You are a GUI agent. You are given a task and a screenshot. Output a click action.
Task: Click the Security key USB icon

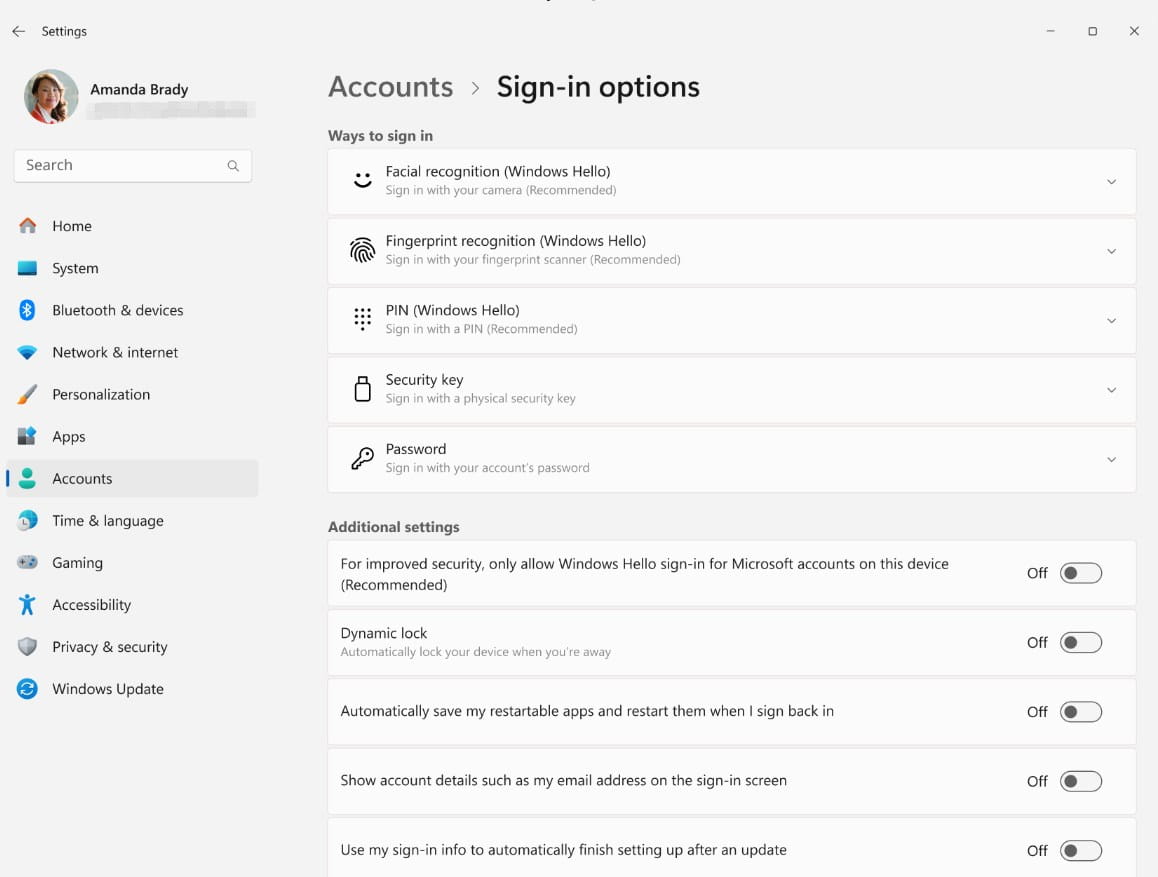pyautogui.click(x=362, y=388)
